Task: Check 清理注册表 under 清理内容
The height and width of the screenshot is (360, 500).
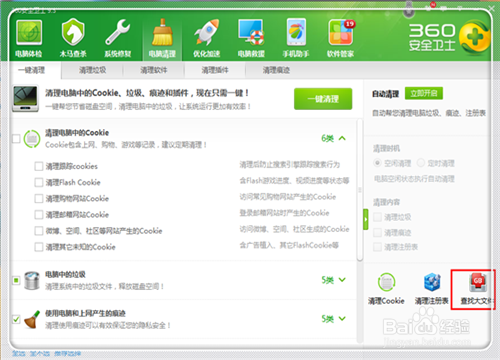Action: [x=377, y=247]
